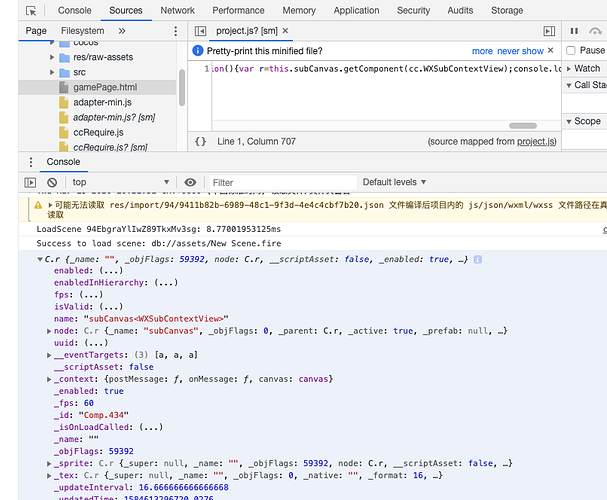Click the info icon in pretty-print bar

197,51
